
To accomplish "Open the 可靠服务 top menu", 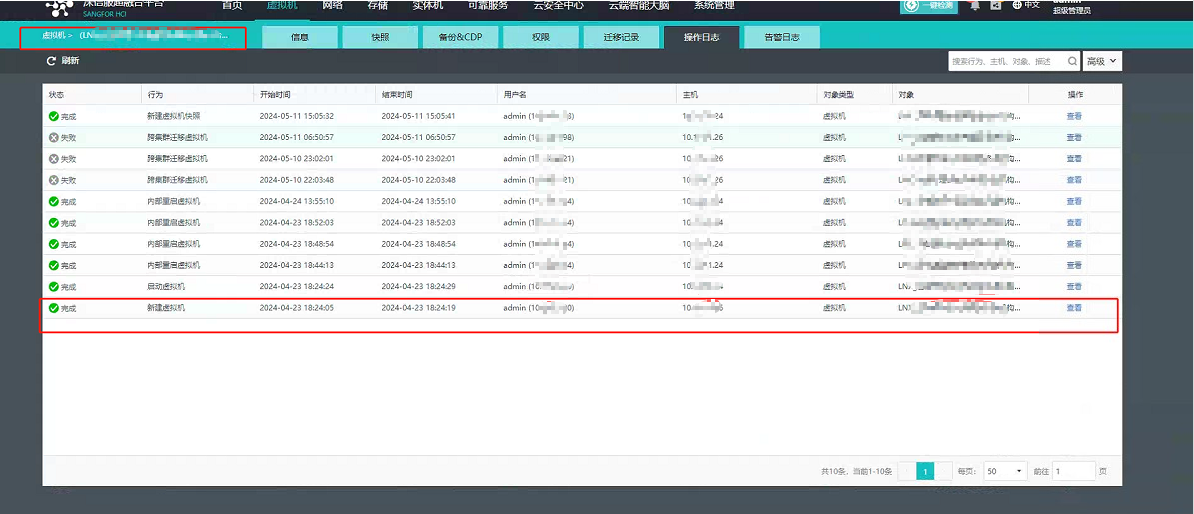I will tap(487, 5).
